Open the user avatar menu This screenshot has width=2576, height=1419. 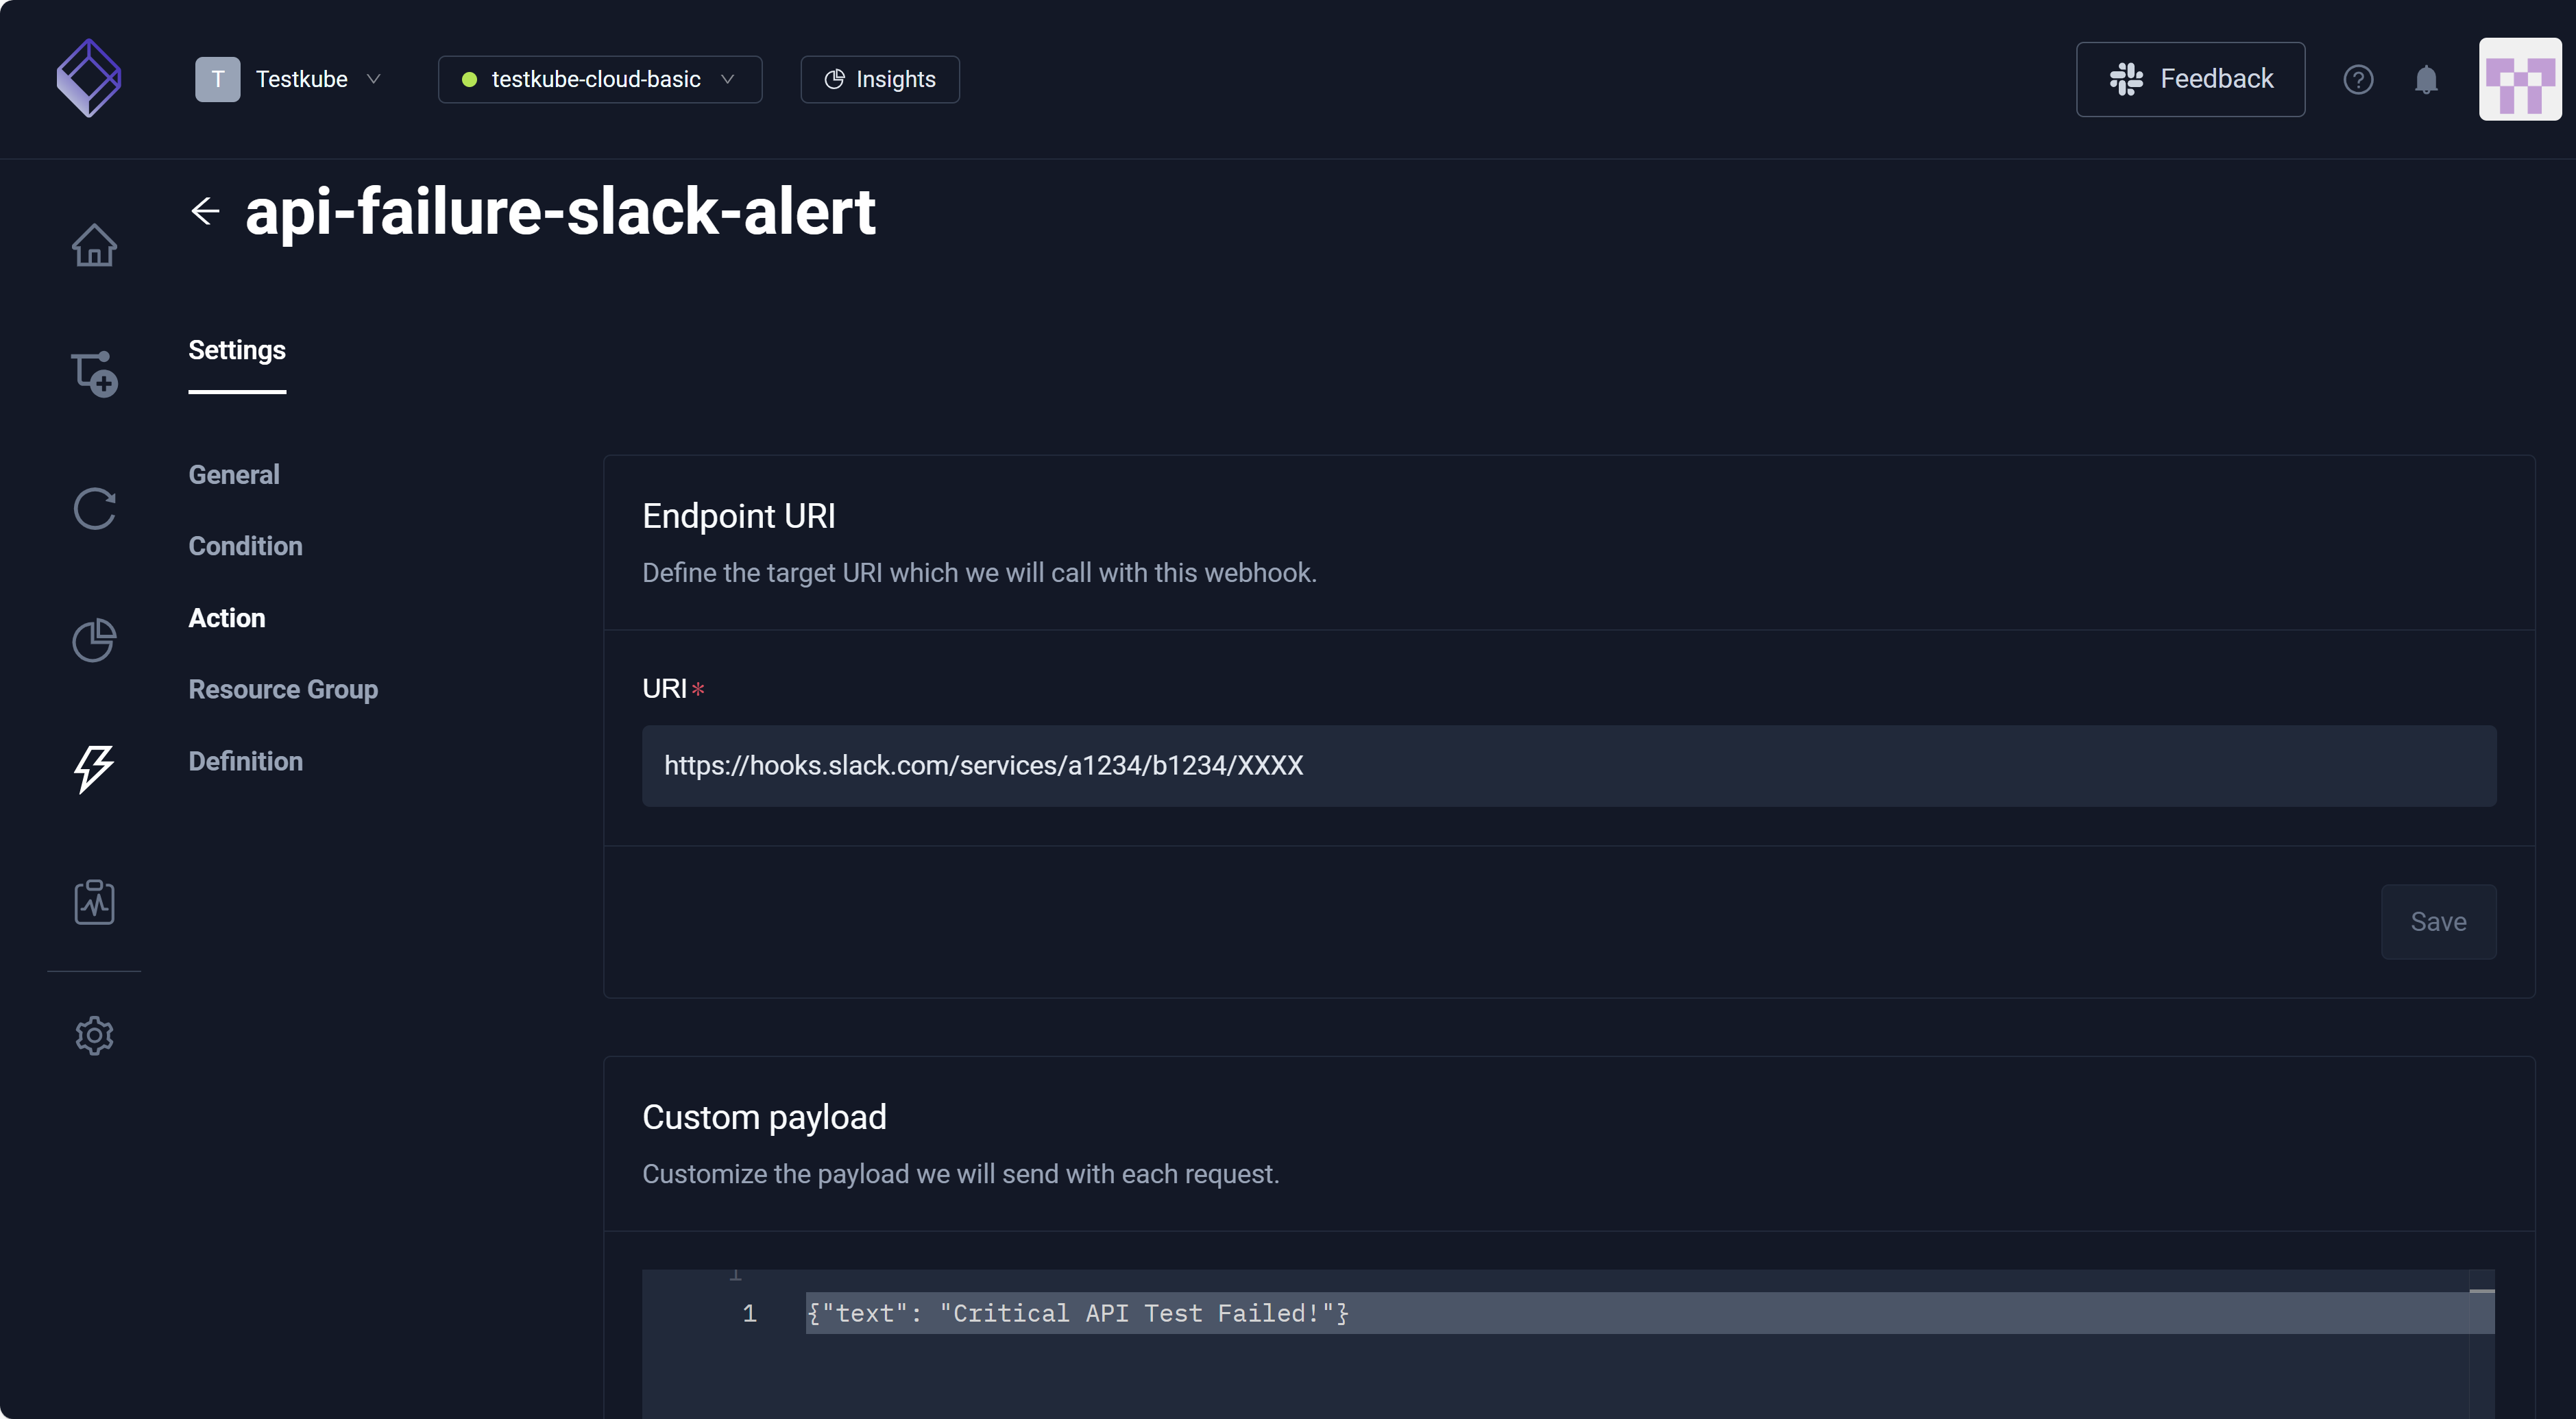[x=2519, y=78]
